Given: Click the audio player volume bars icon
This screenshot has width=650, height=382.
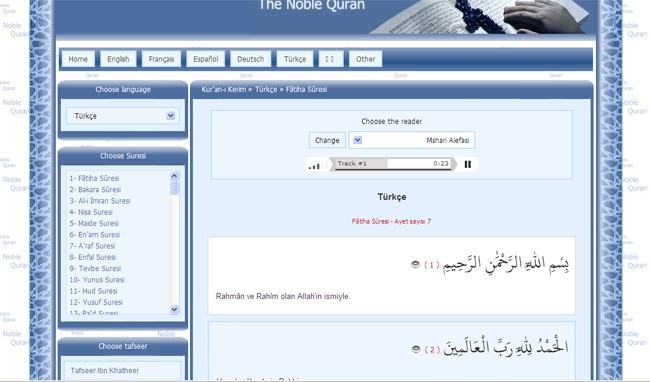Looking at the screenshot, I should 314,165.
